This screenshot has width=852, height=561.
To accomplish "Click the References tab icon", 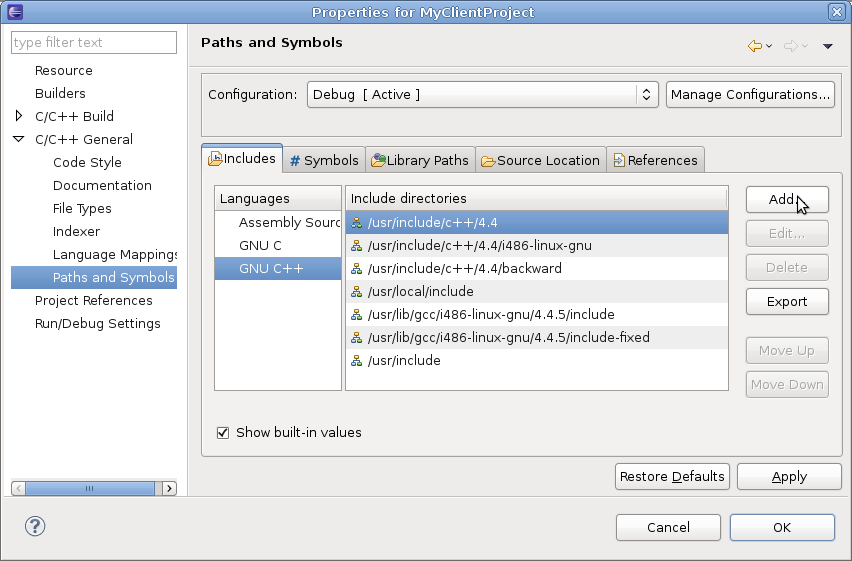I will pyautogui.click(x=618, y=160).
